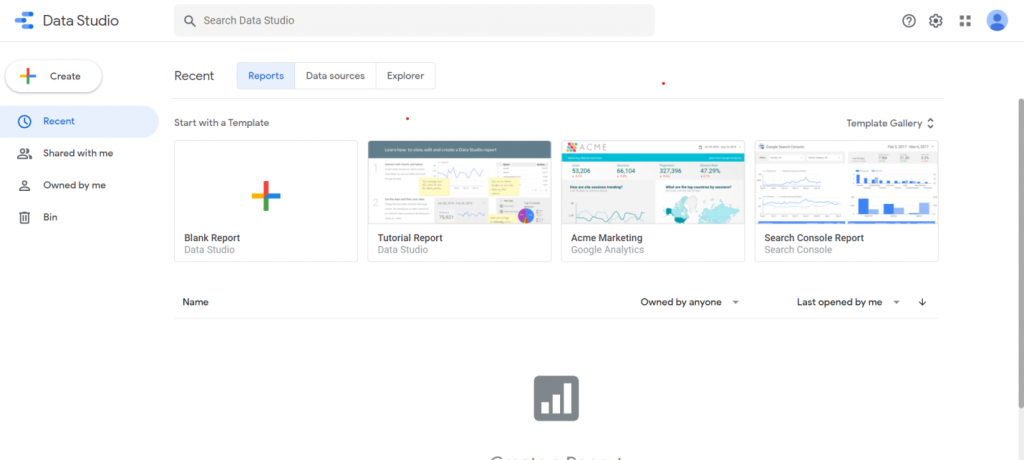
Task: Expand the Template Gallery
Action: pyautogui.click(x=890, y=123)
